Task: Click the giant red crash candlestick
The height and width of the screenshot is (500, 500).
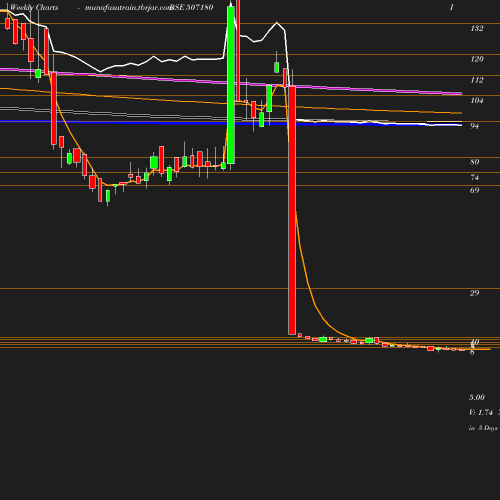Action: point(292,210)
